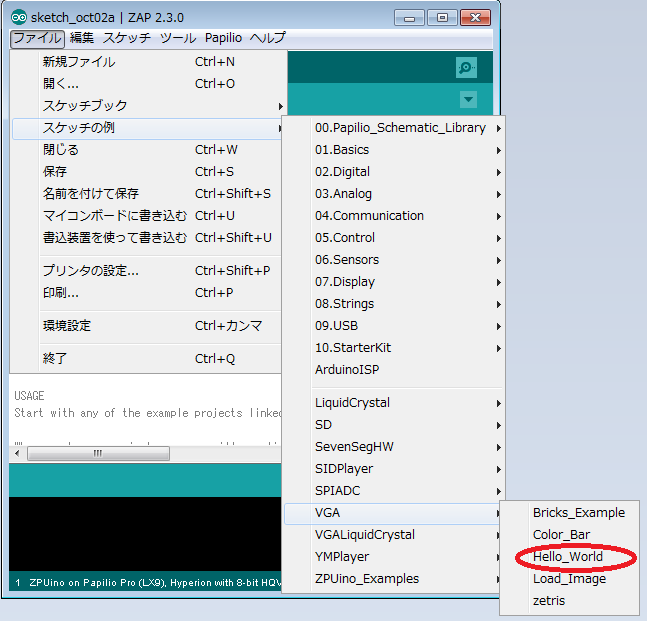Open the ツール menu

pos(178,38)
